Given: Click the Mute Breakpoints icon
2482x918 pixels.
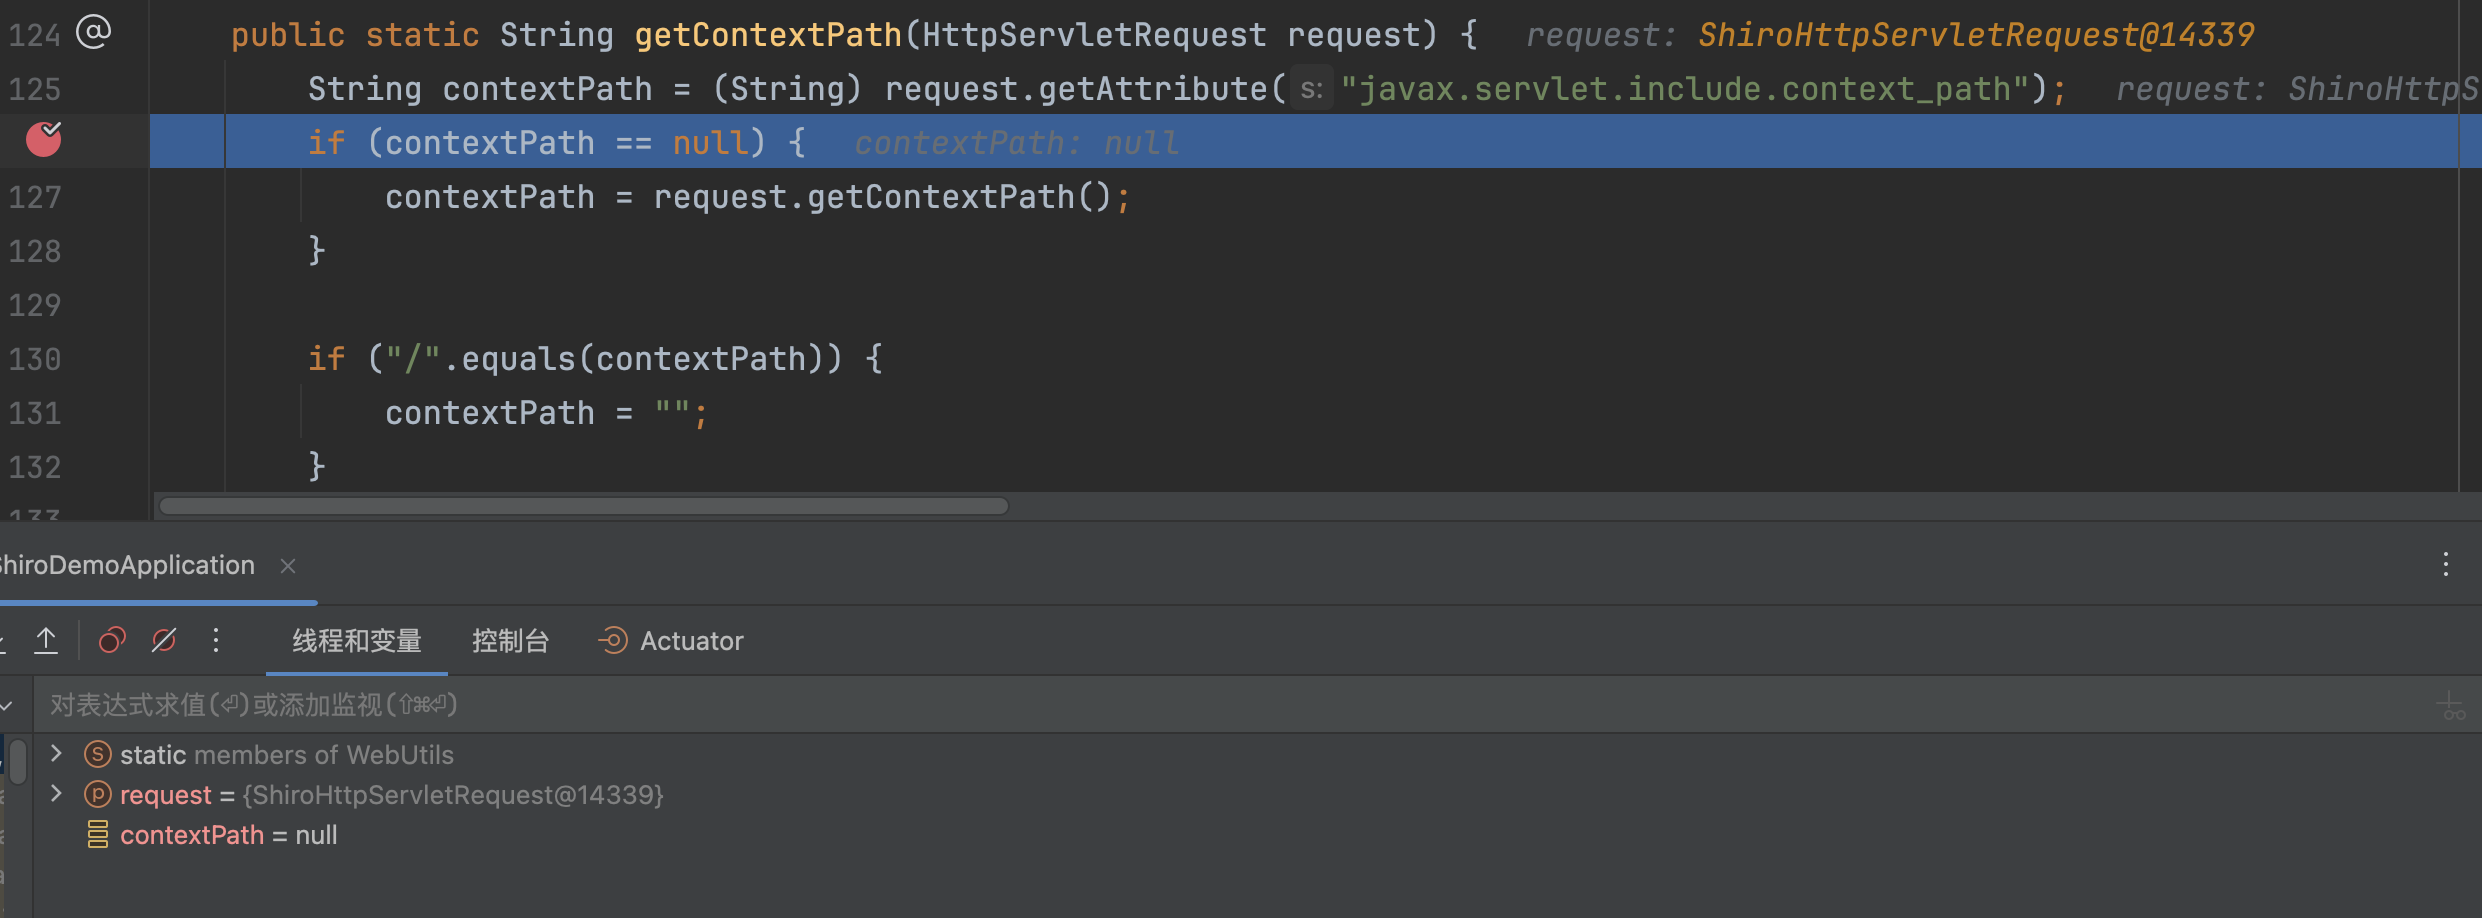Looking at the screenshot, I should click(x=164, y=640).
